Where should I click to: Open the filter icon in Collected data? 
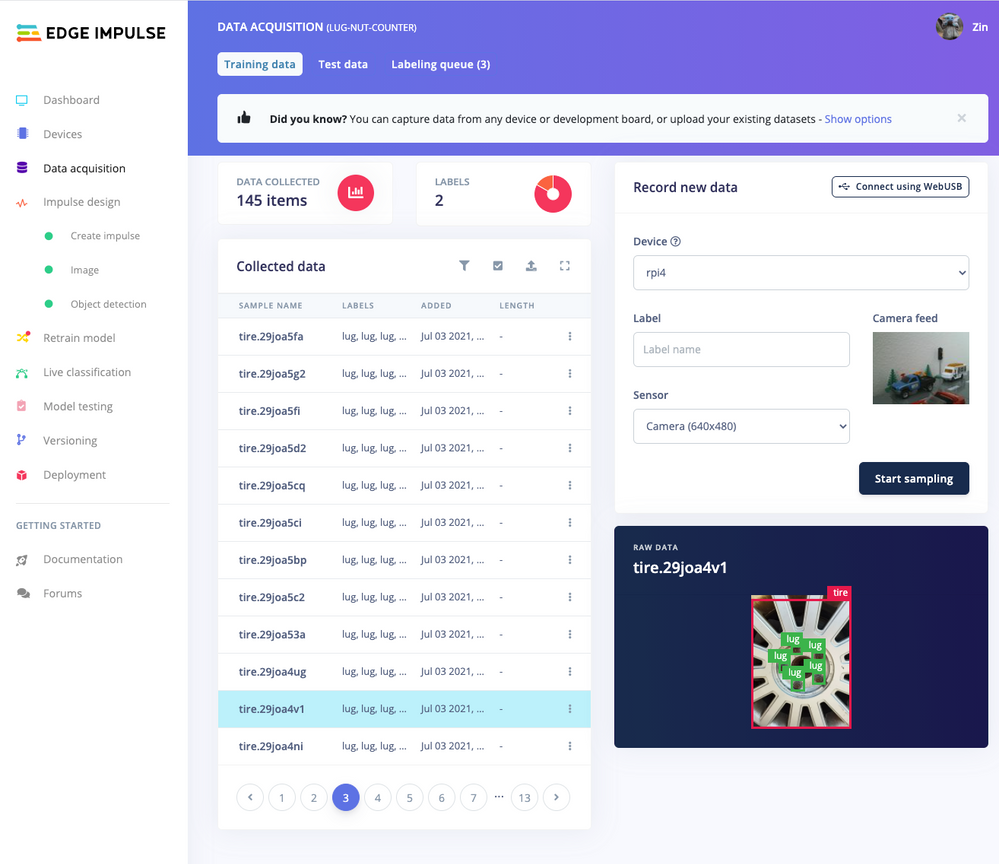coord(464,266)
